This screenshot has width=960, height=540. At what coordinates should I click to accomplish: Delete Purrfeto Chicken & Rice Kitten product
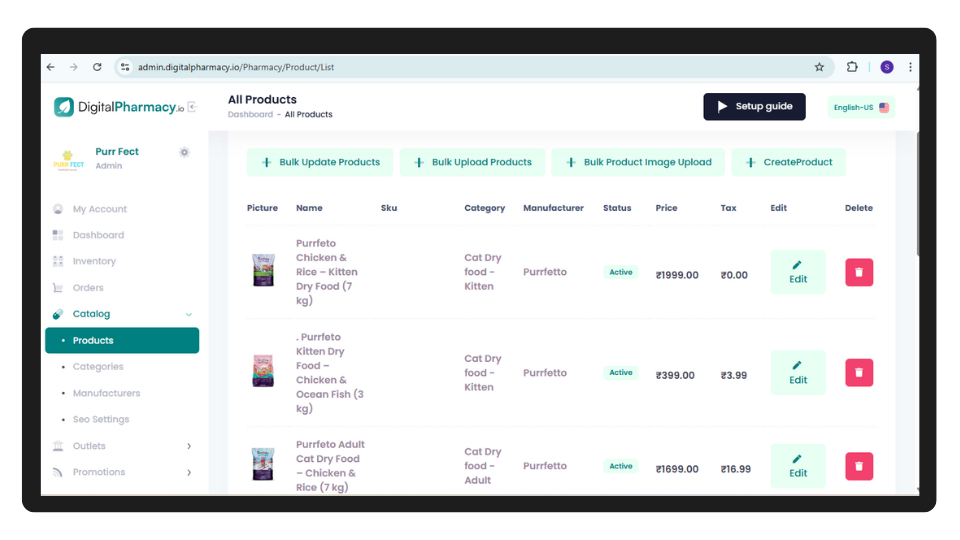(x=859, y=272)
